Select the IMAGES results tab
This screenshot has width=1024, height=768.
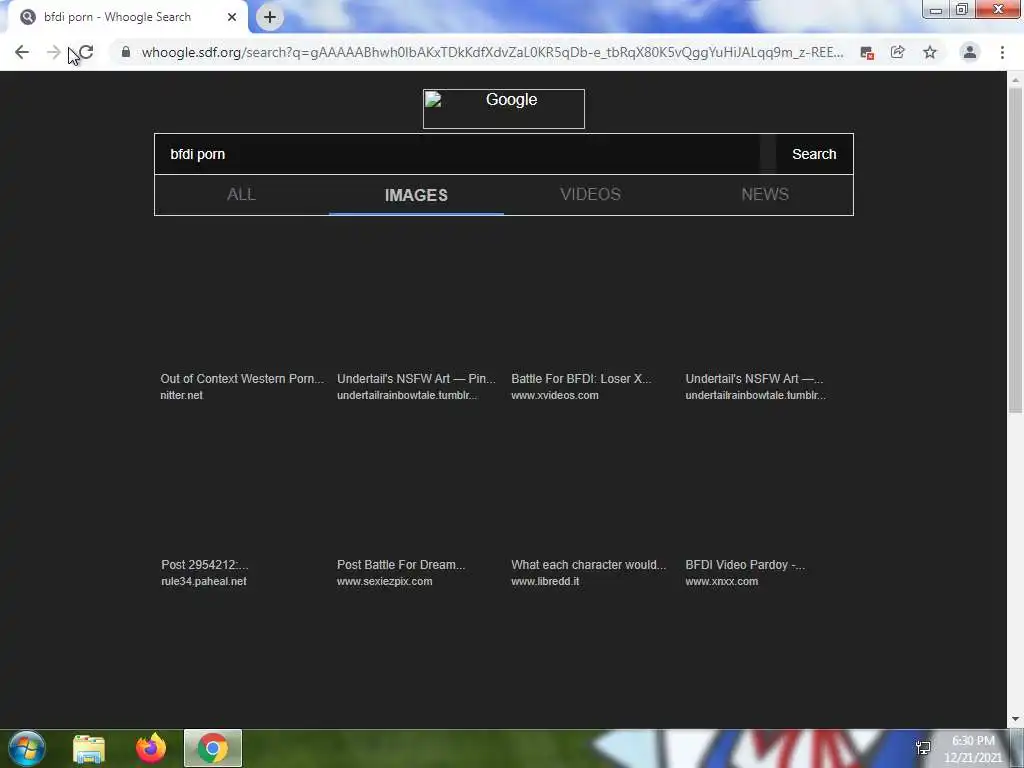tap(416, 195)
